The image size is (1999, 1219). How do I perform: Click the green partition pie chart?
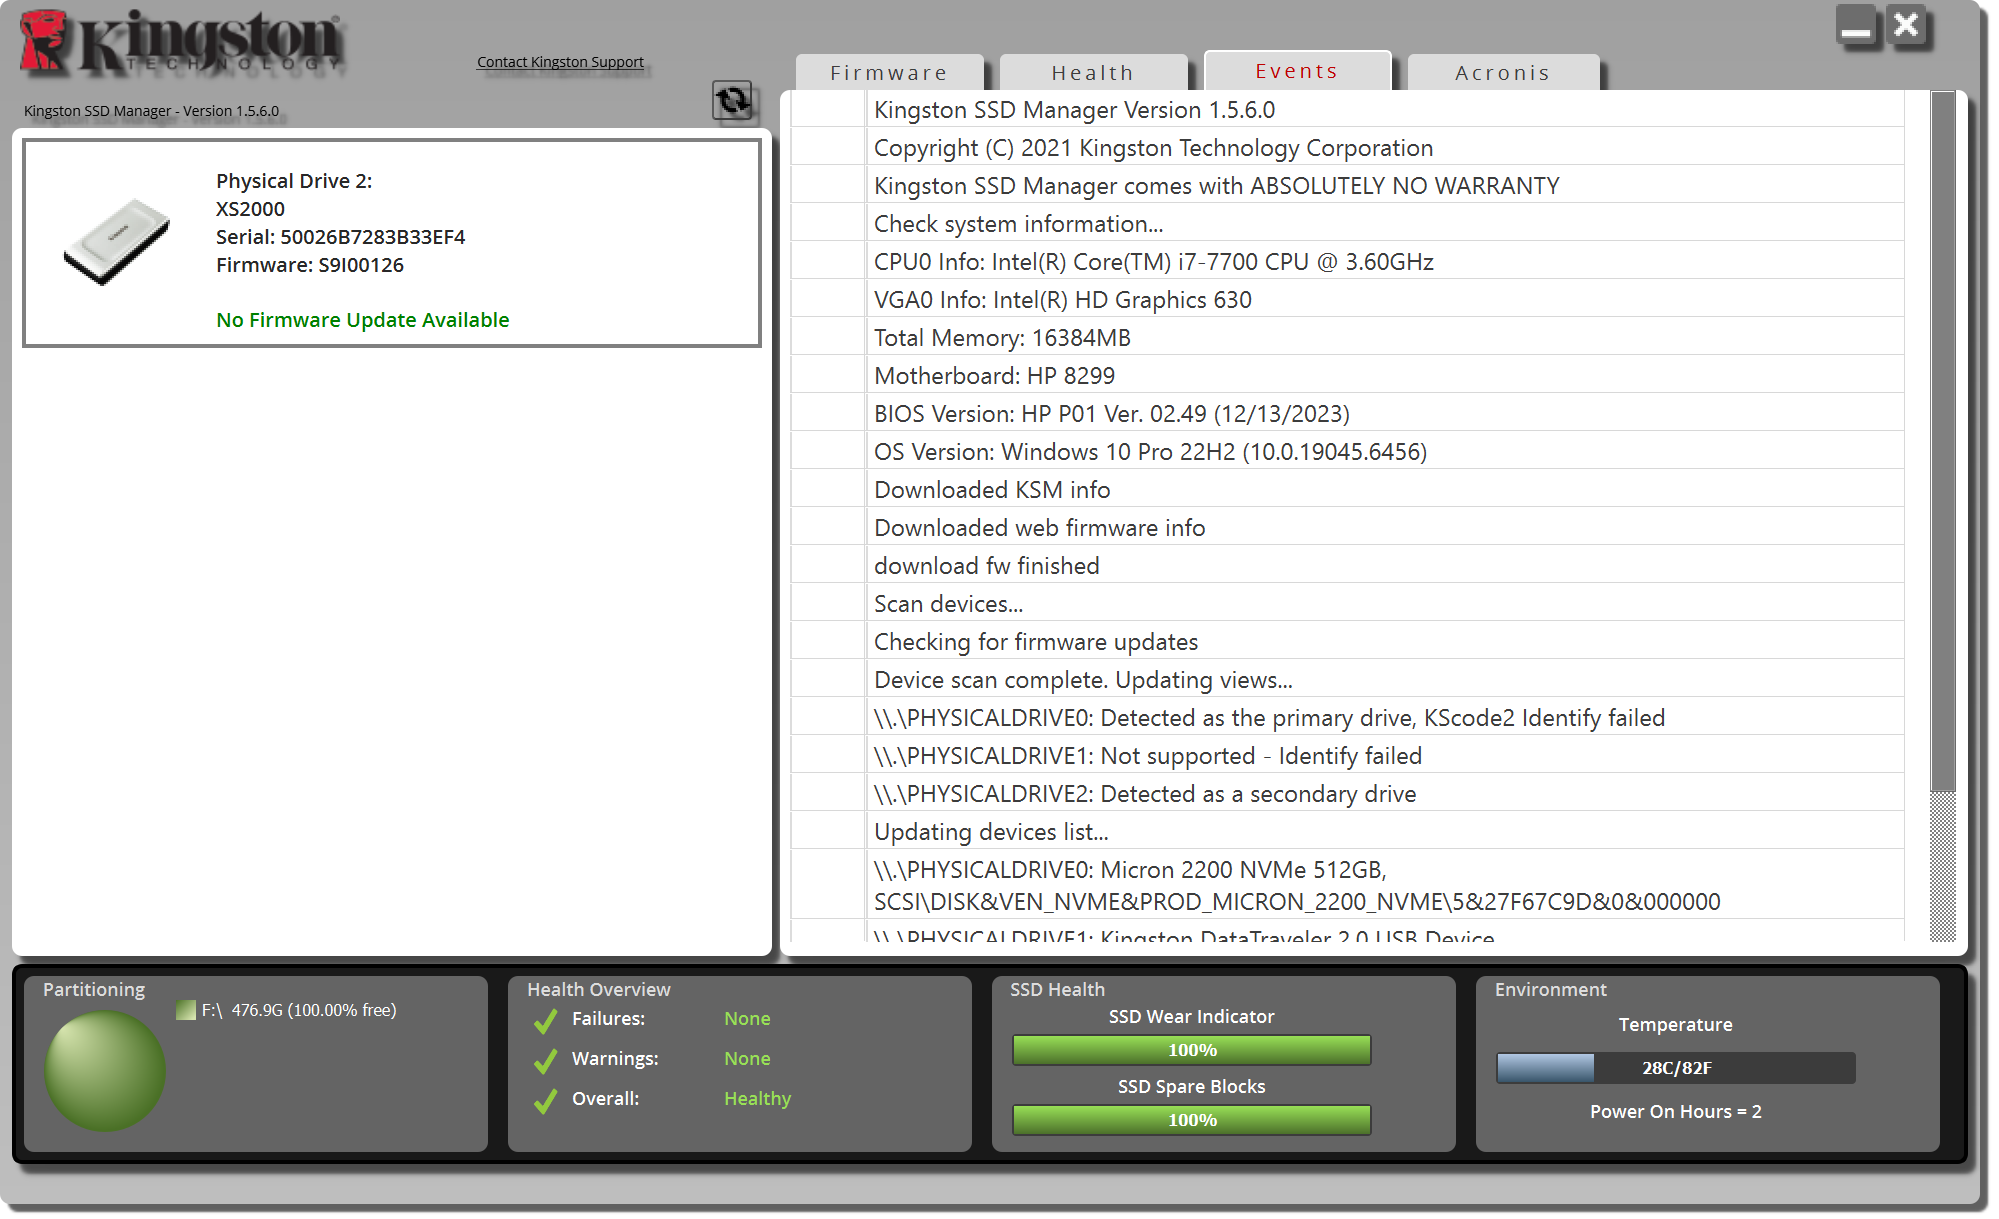(105, 1070)
